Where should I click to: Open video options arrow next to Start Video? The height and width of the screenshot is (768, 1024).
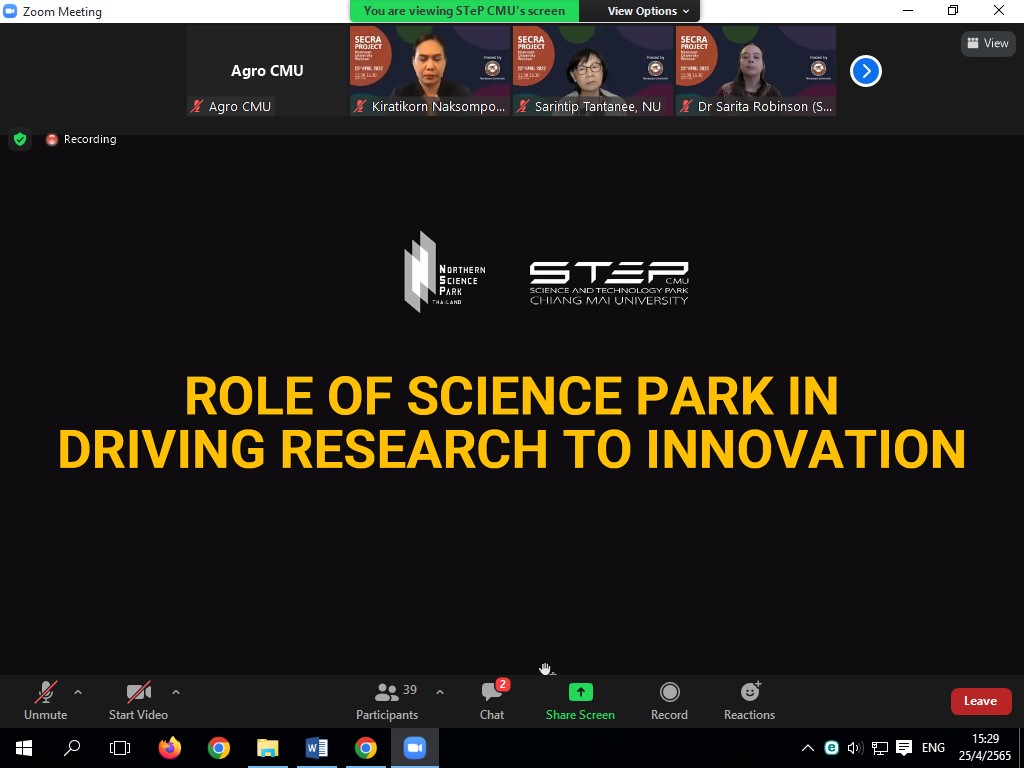coord(176,692)
